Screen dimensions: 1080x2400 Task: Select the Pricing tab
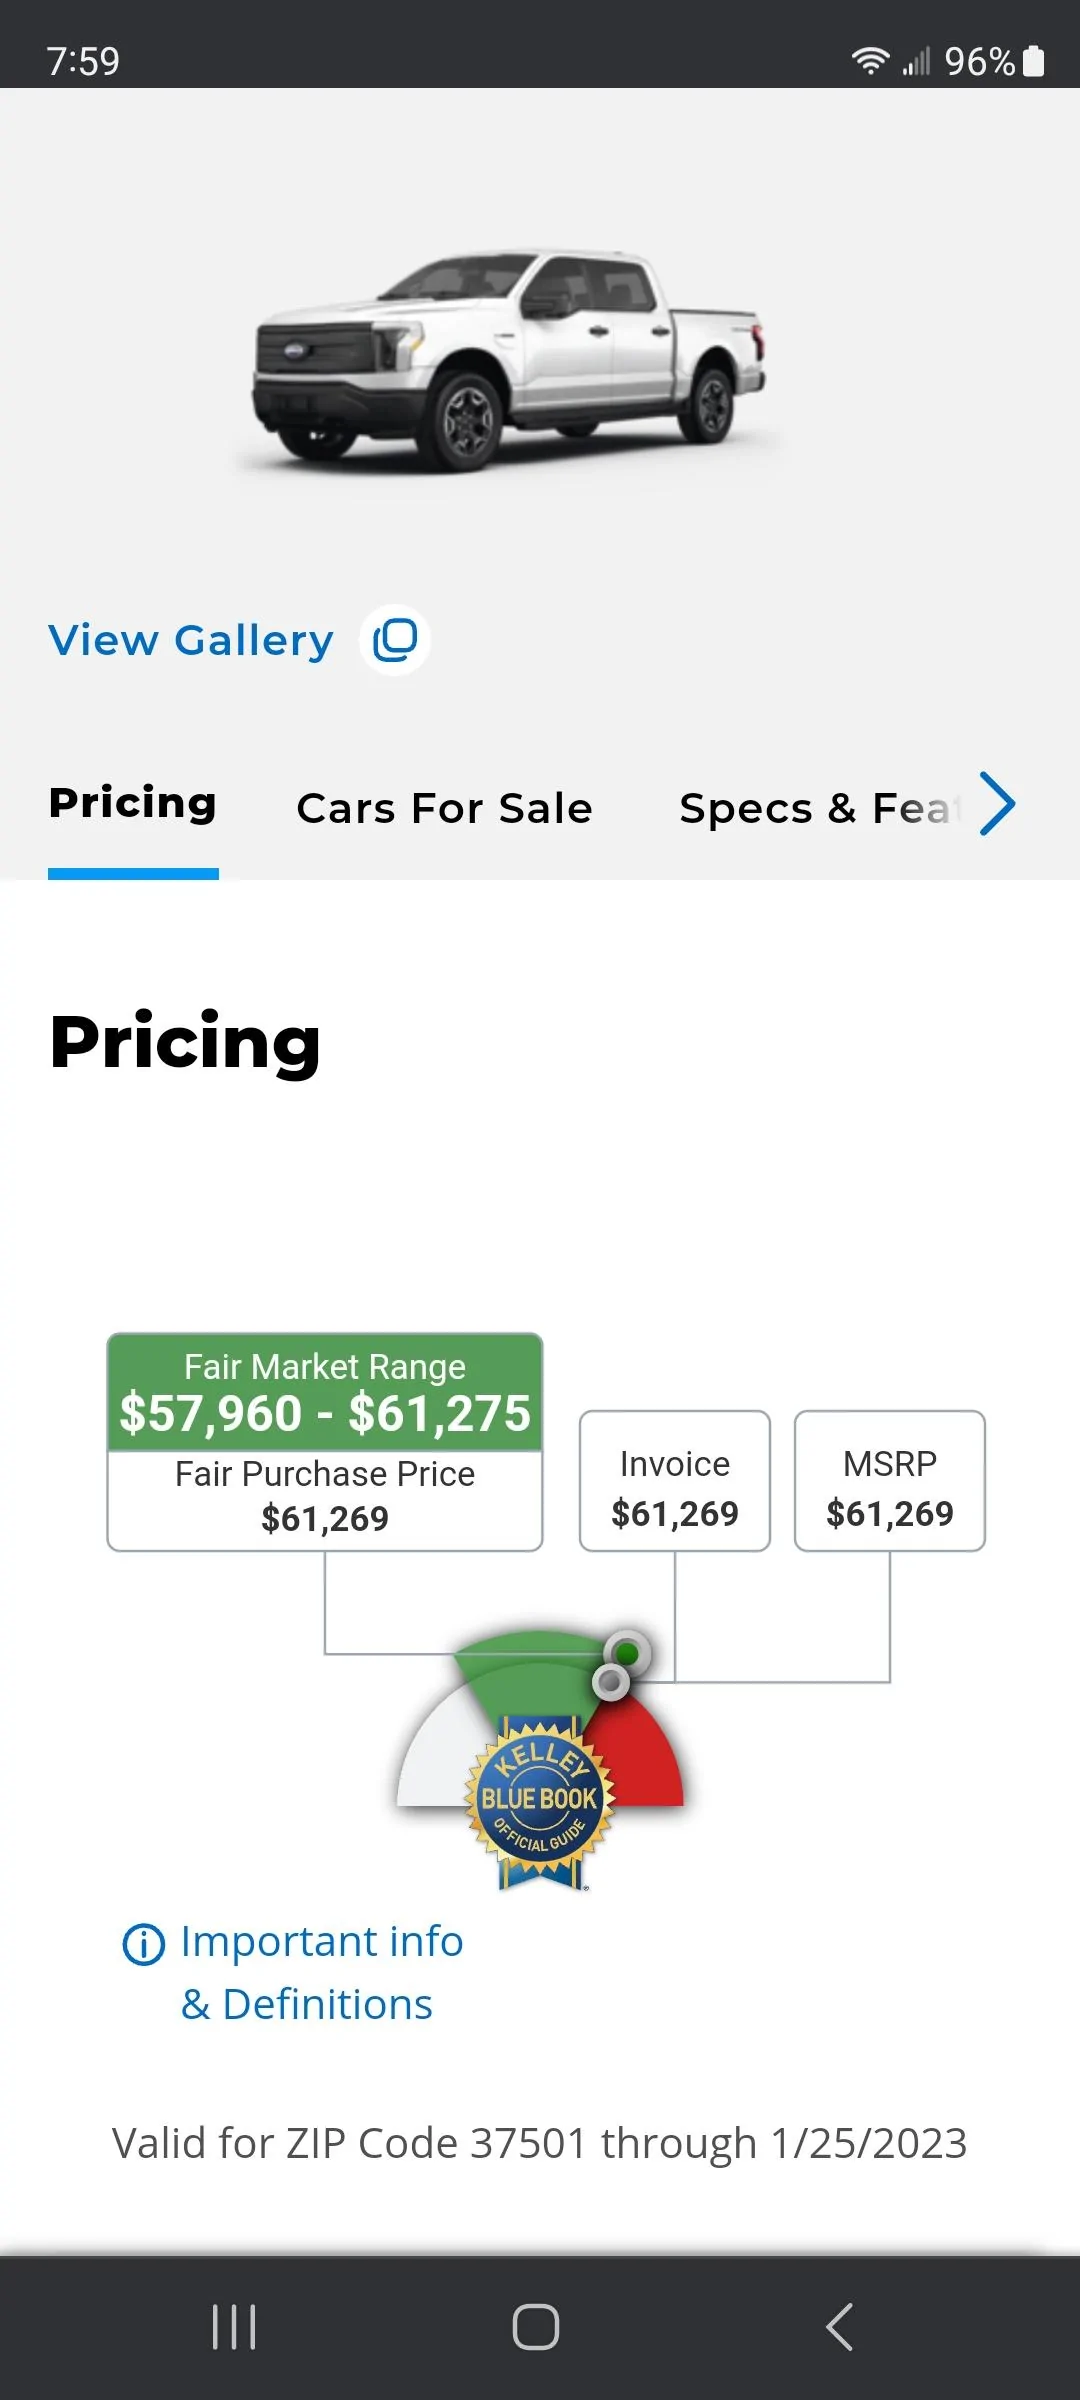click(x=133, y=803)
